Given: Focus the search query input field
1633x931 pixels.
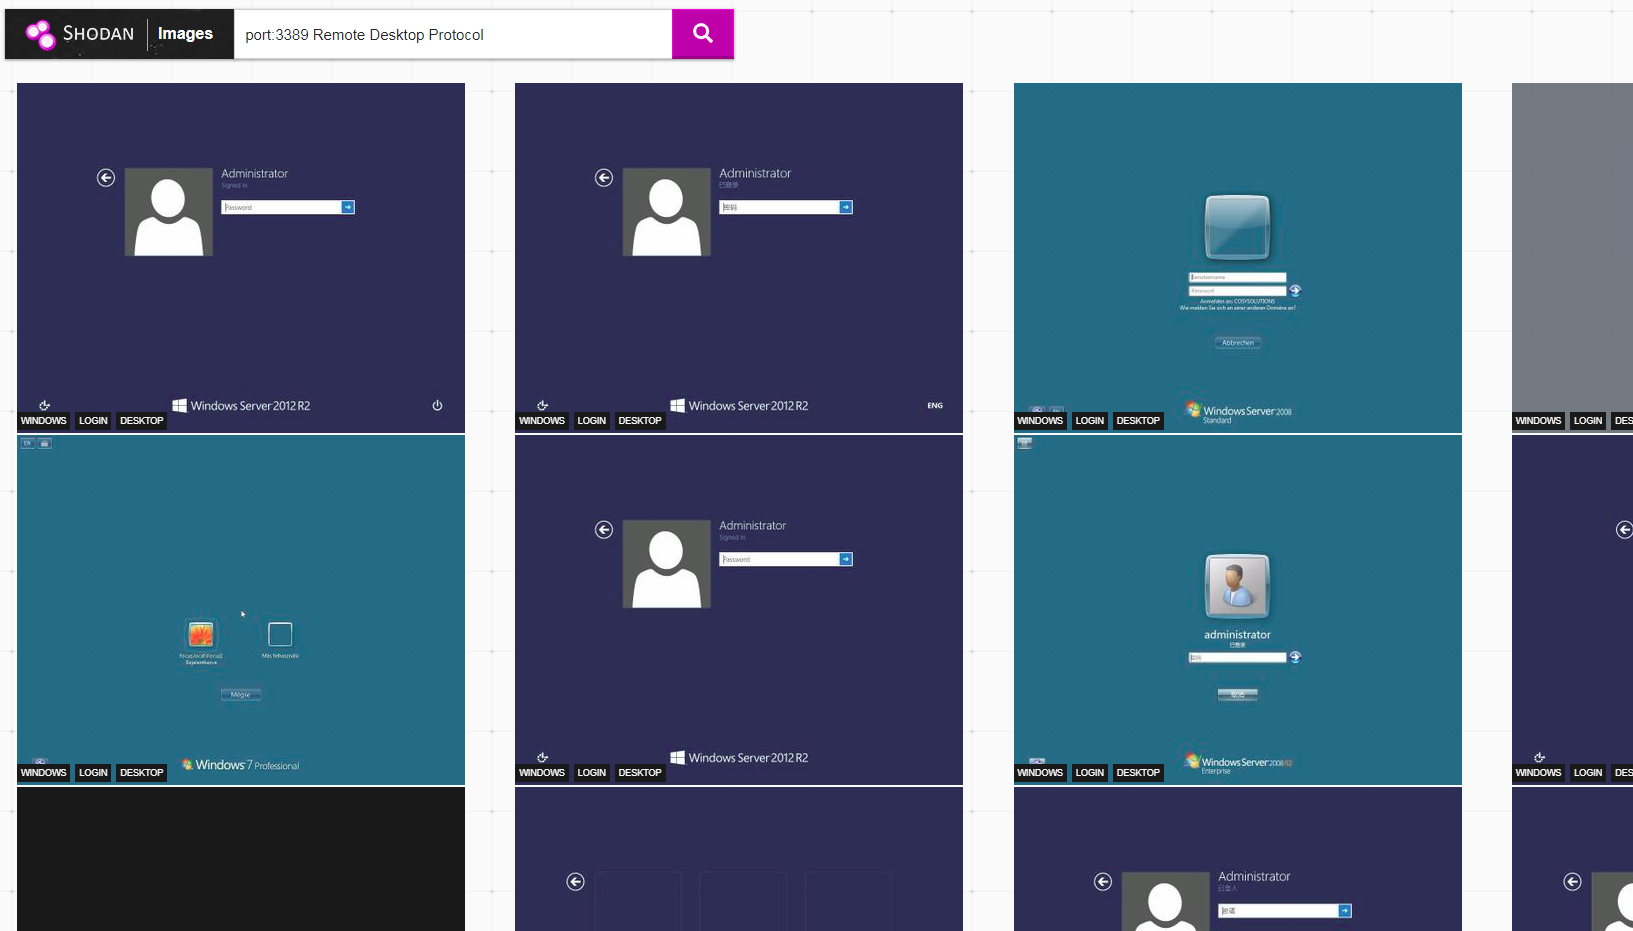Looking at the screenshot, I should pos(453,35).
